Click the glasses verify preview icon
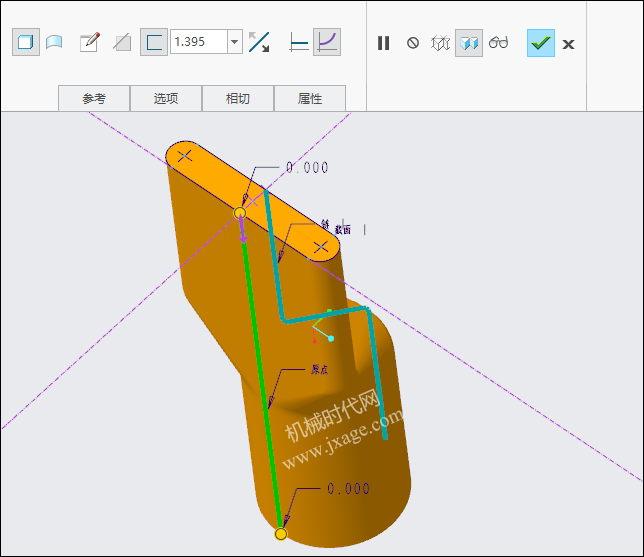This screenshot has width=644, height=557. (x=498, y=42)
